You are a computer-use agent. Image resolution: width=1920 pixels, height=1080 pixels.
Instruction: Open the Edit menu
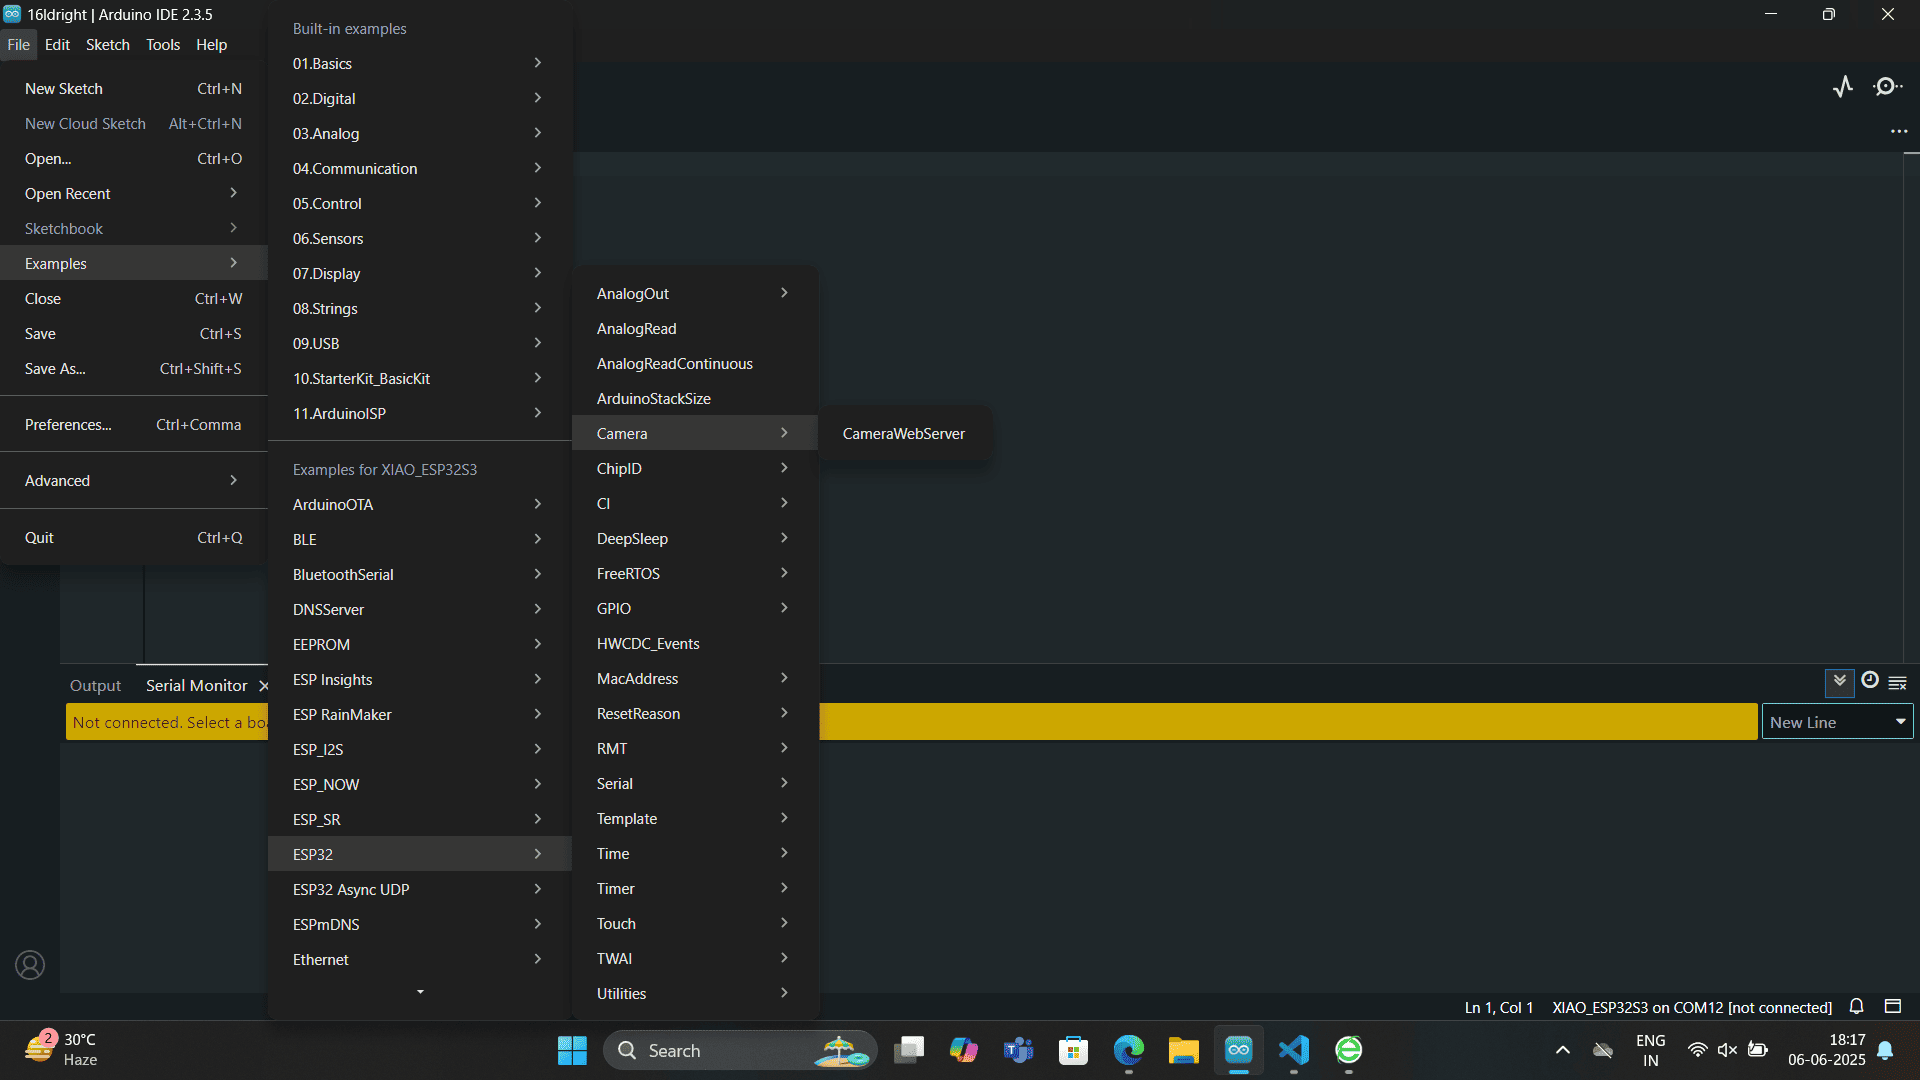(57, 45)
